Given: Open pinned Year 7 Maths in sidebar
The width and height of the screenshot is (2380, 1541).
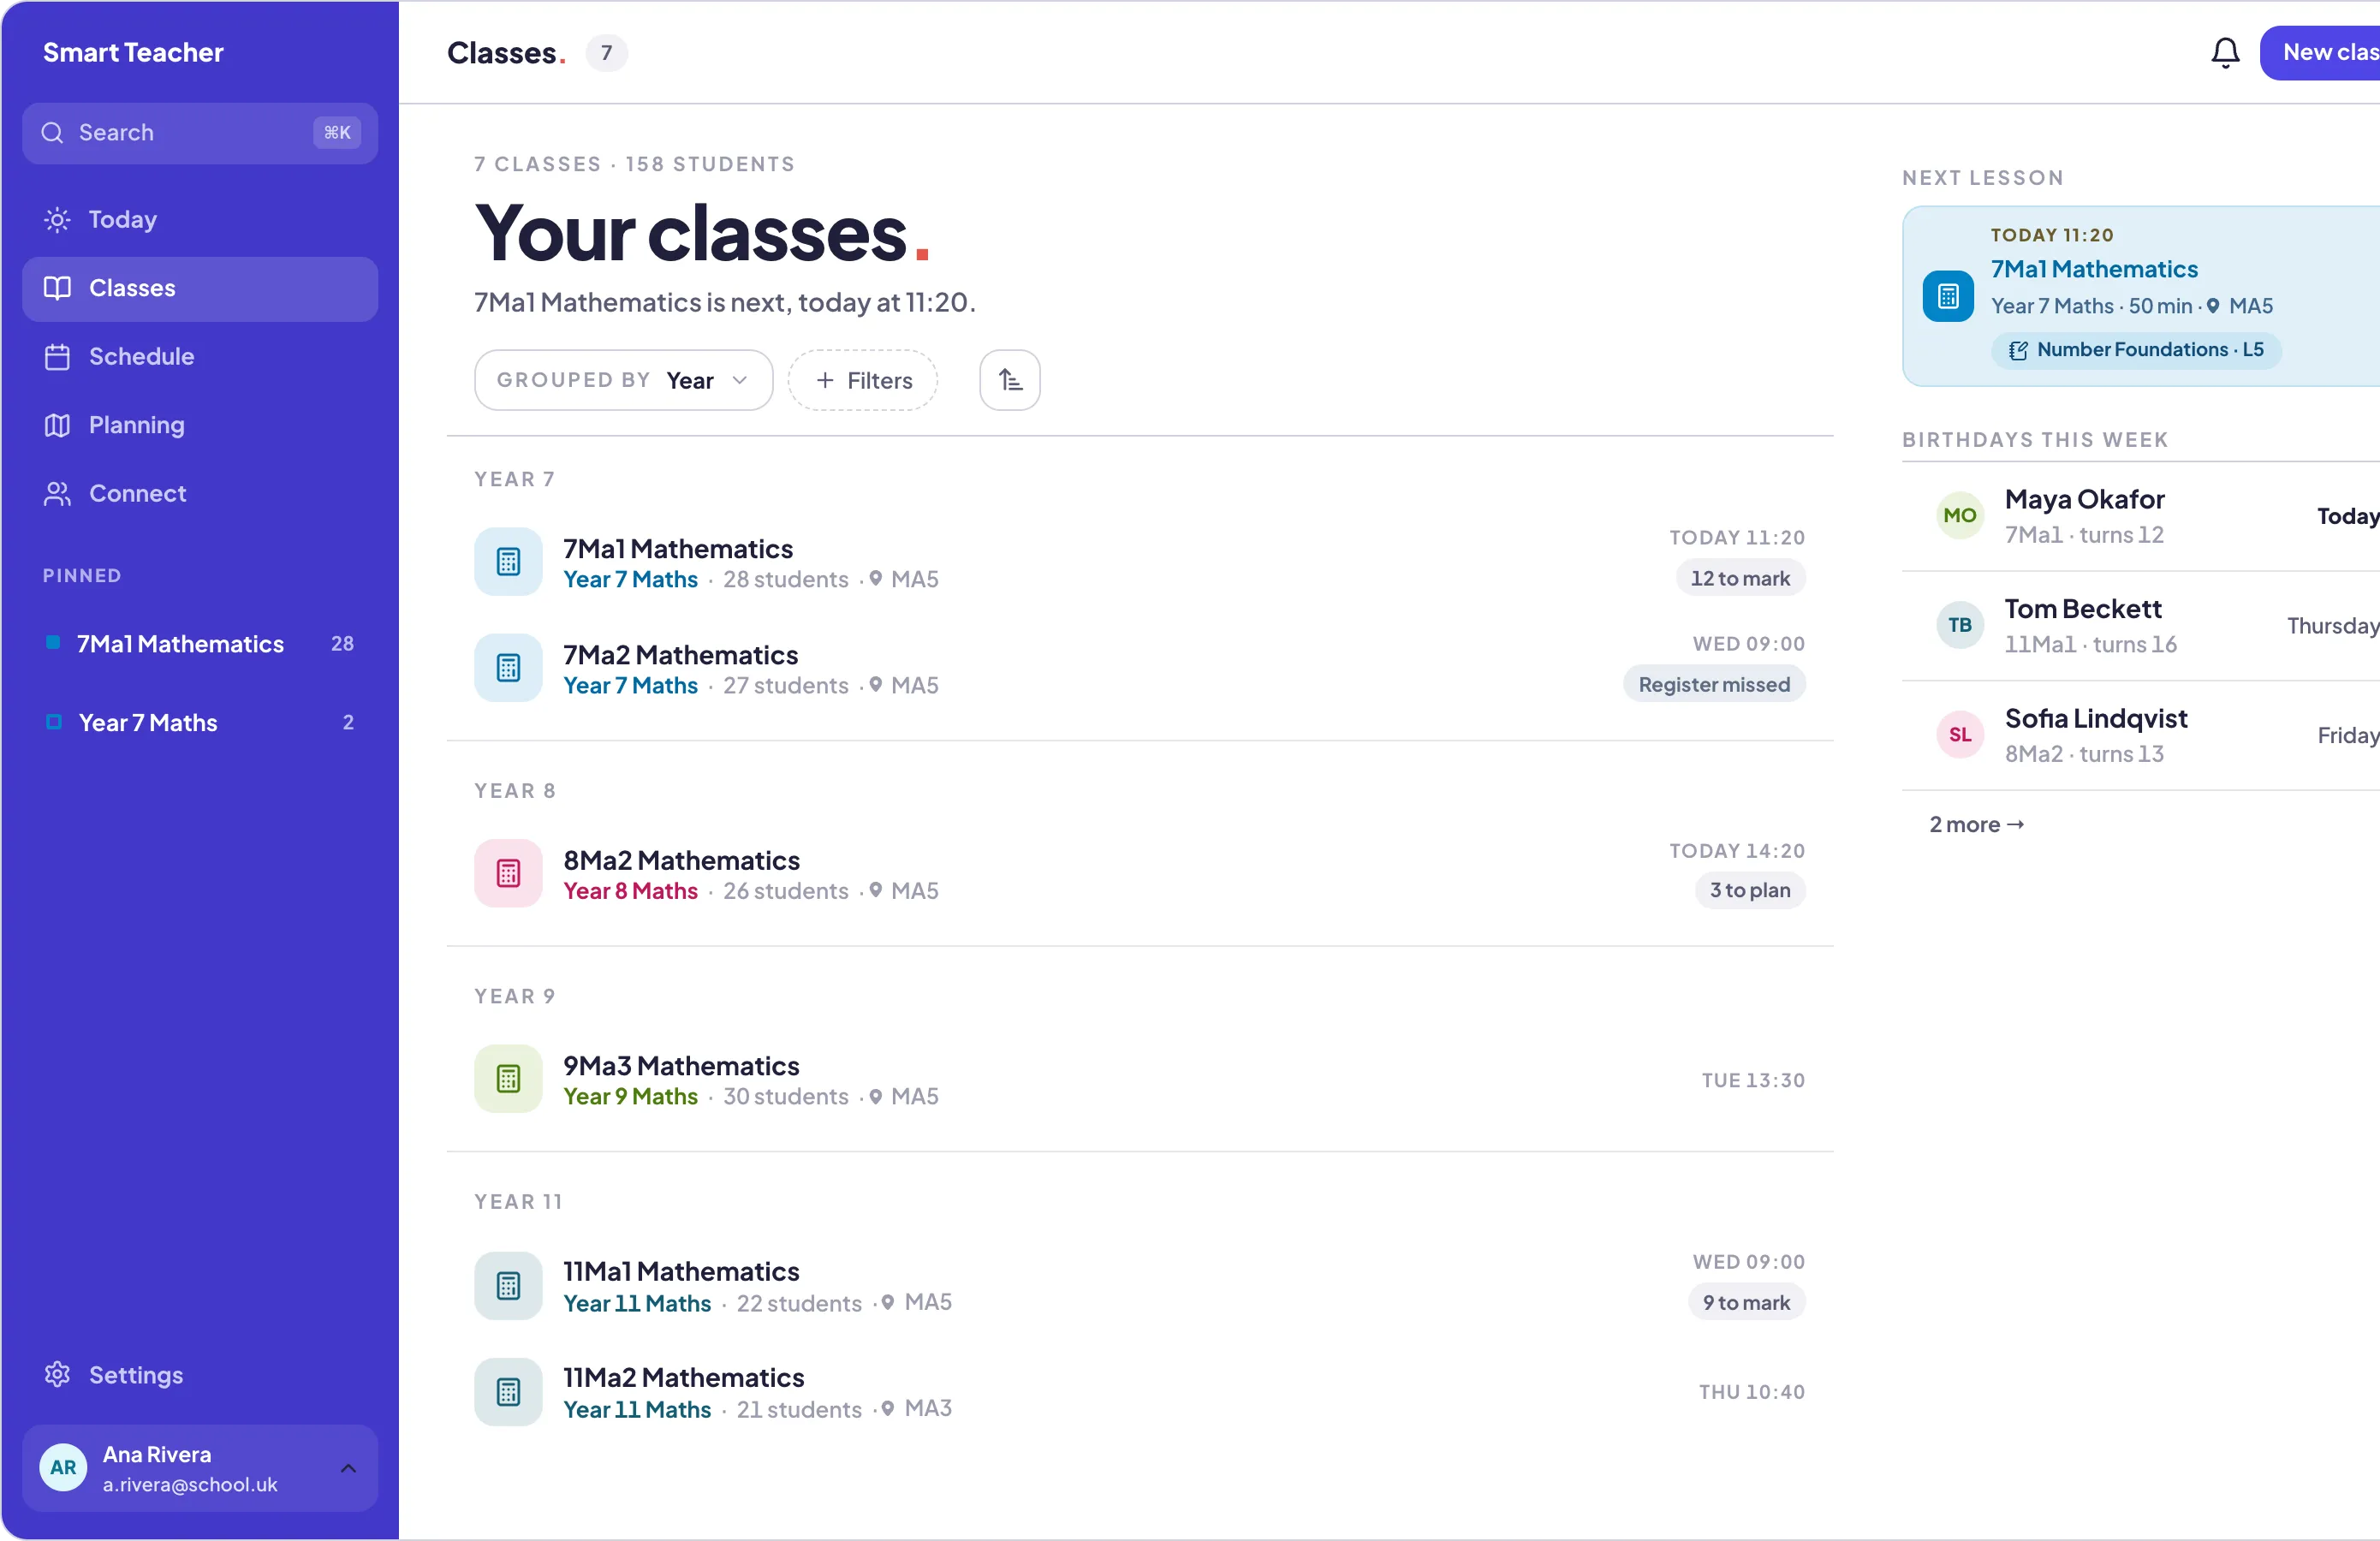Looking at the screenshot, I should click(200, 722).
